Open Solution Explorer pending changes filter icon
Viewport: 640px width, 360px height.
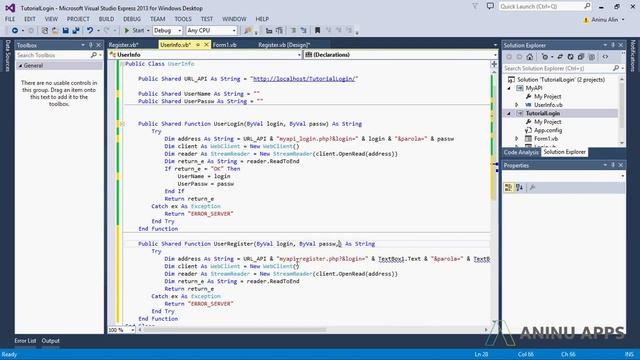(545, 57)
